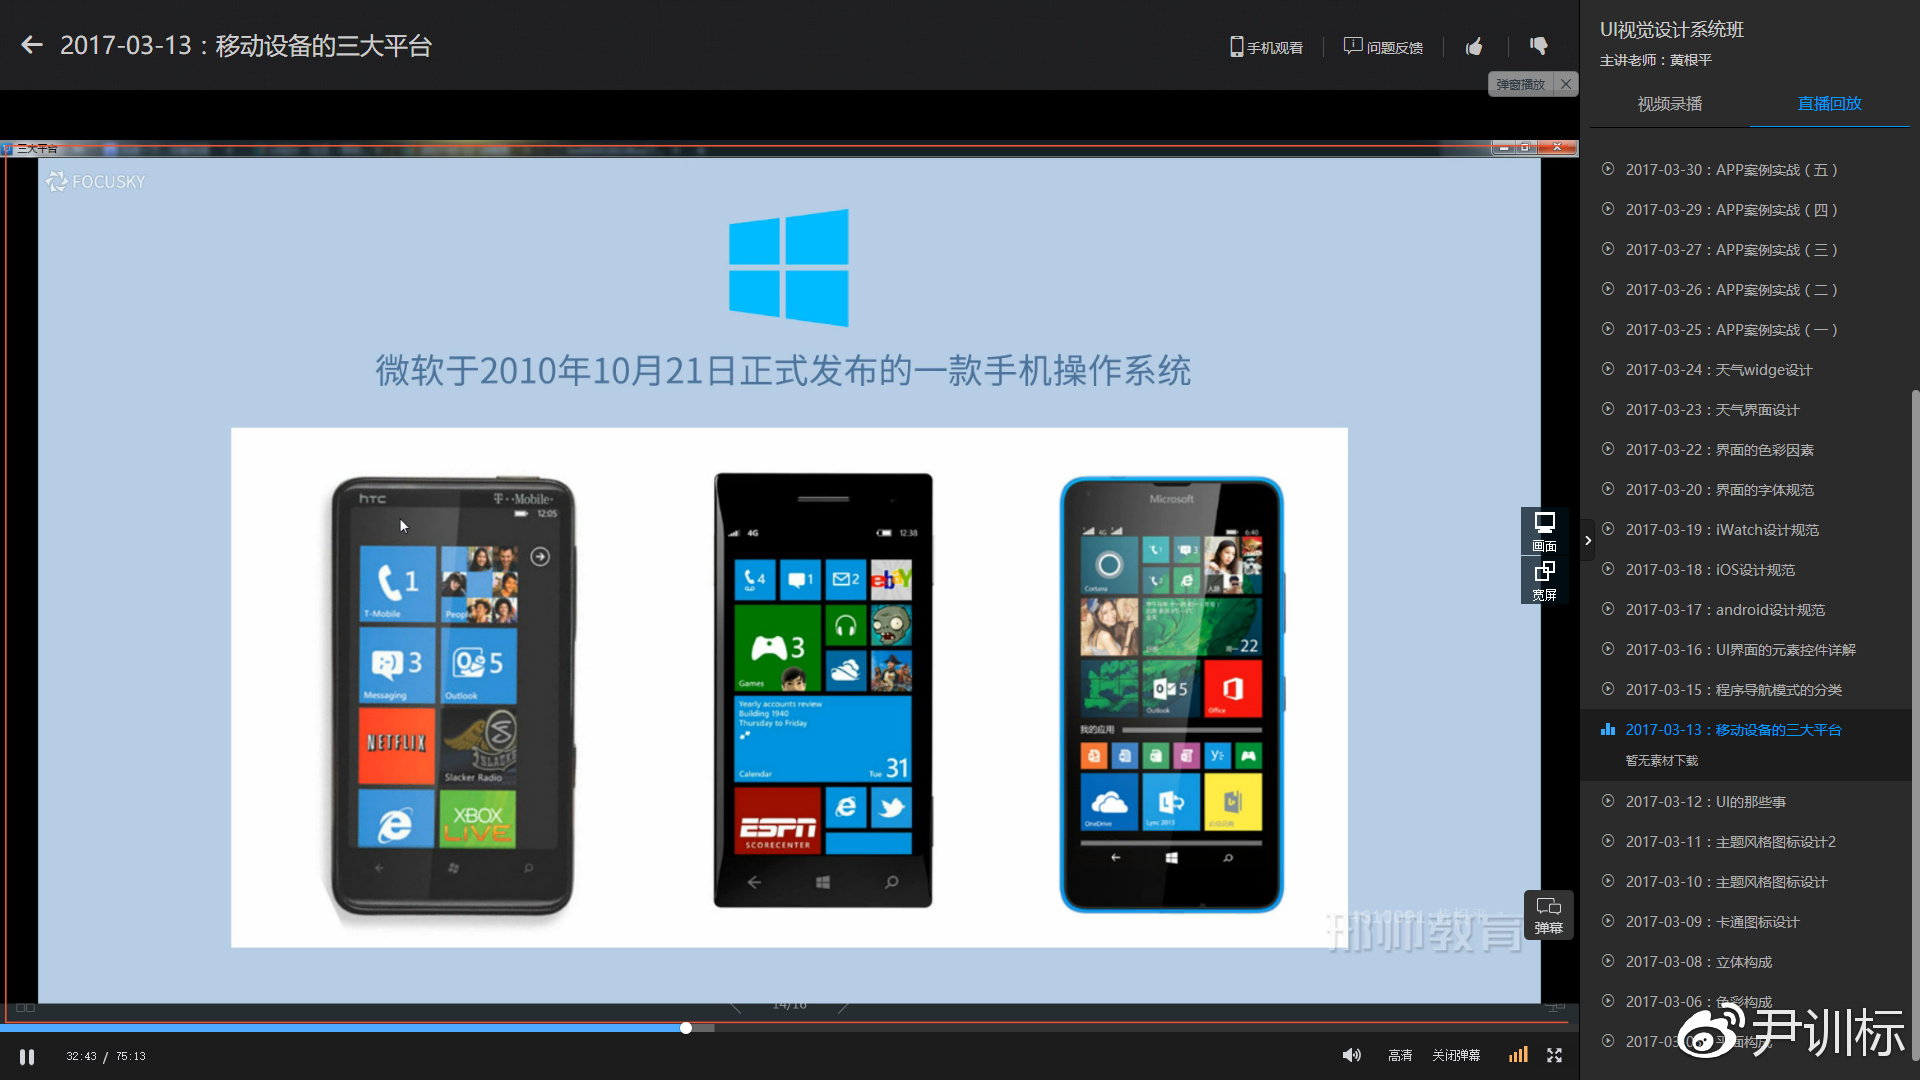
Task: Click the blue Microsoft Lumia phone image
Action: [1171, 695]
